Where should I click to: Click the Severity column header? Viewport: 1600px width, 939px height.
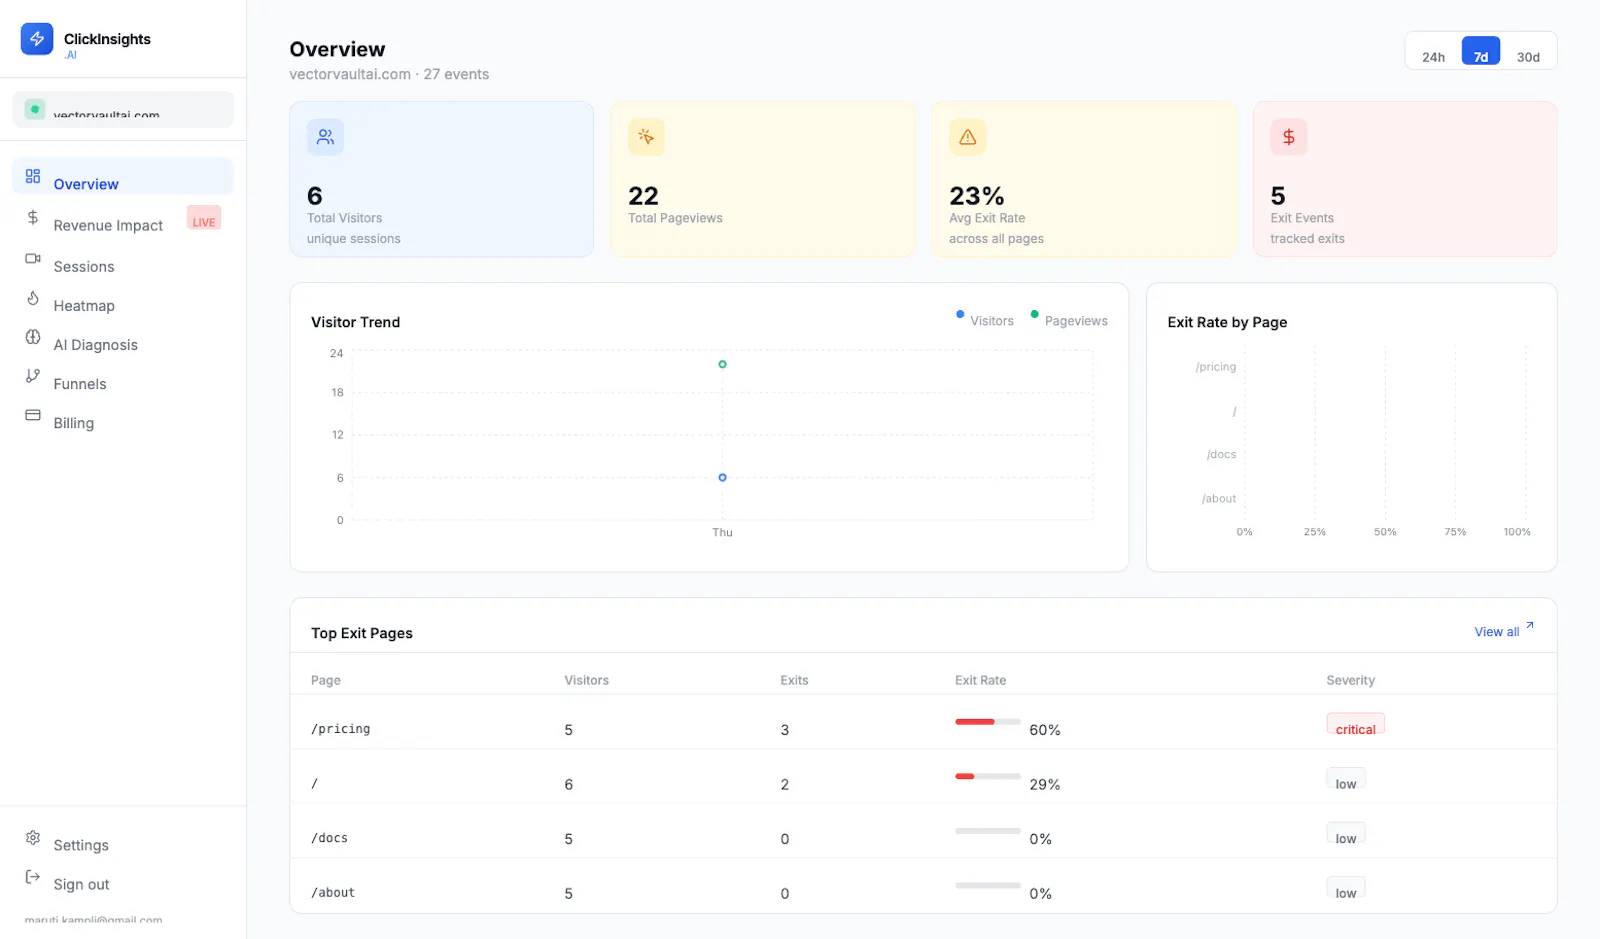pyautogui.click(x=1351, y=680)
